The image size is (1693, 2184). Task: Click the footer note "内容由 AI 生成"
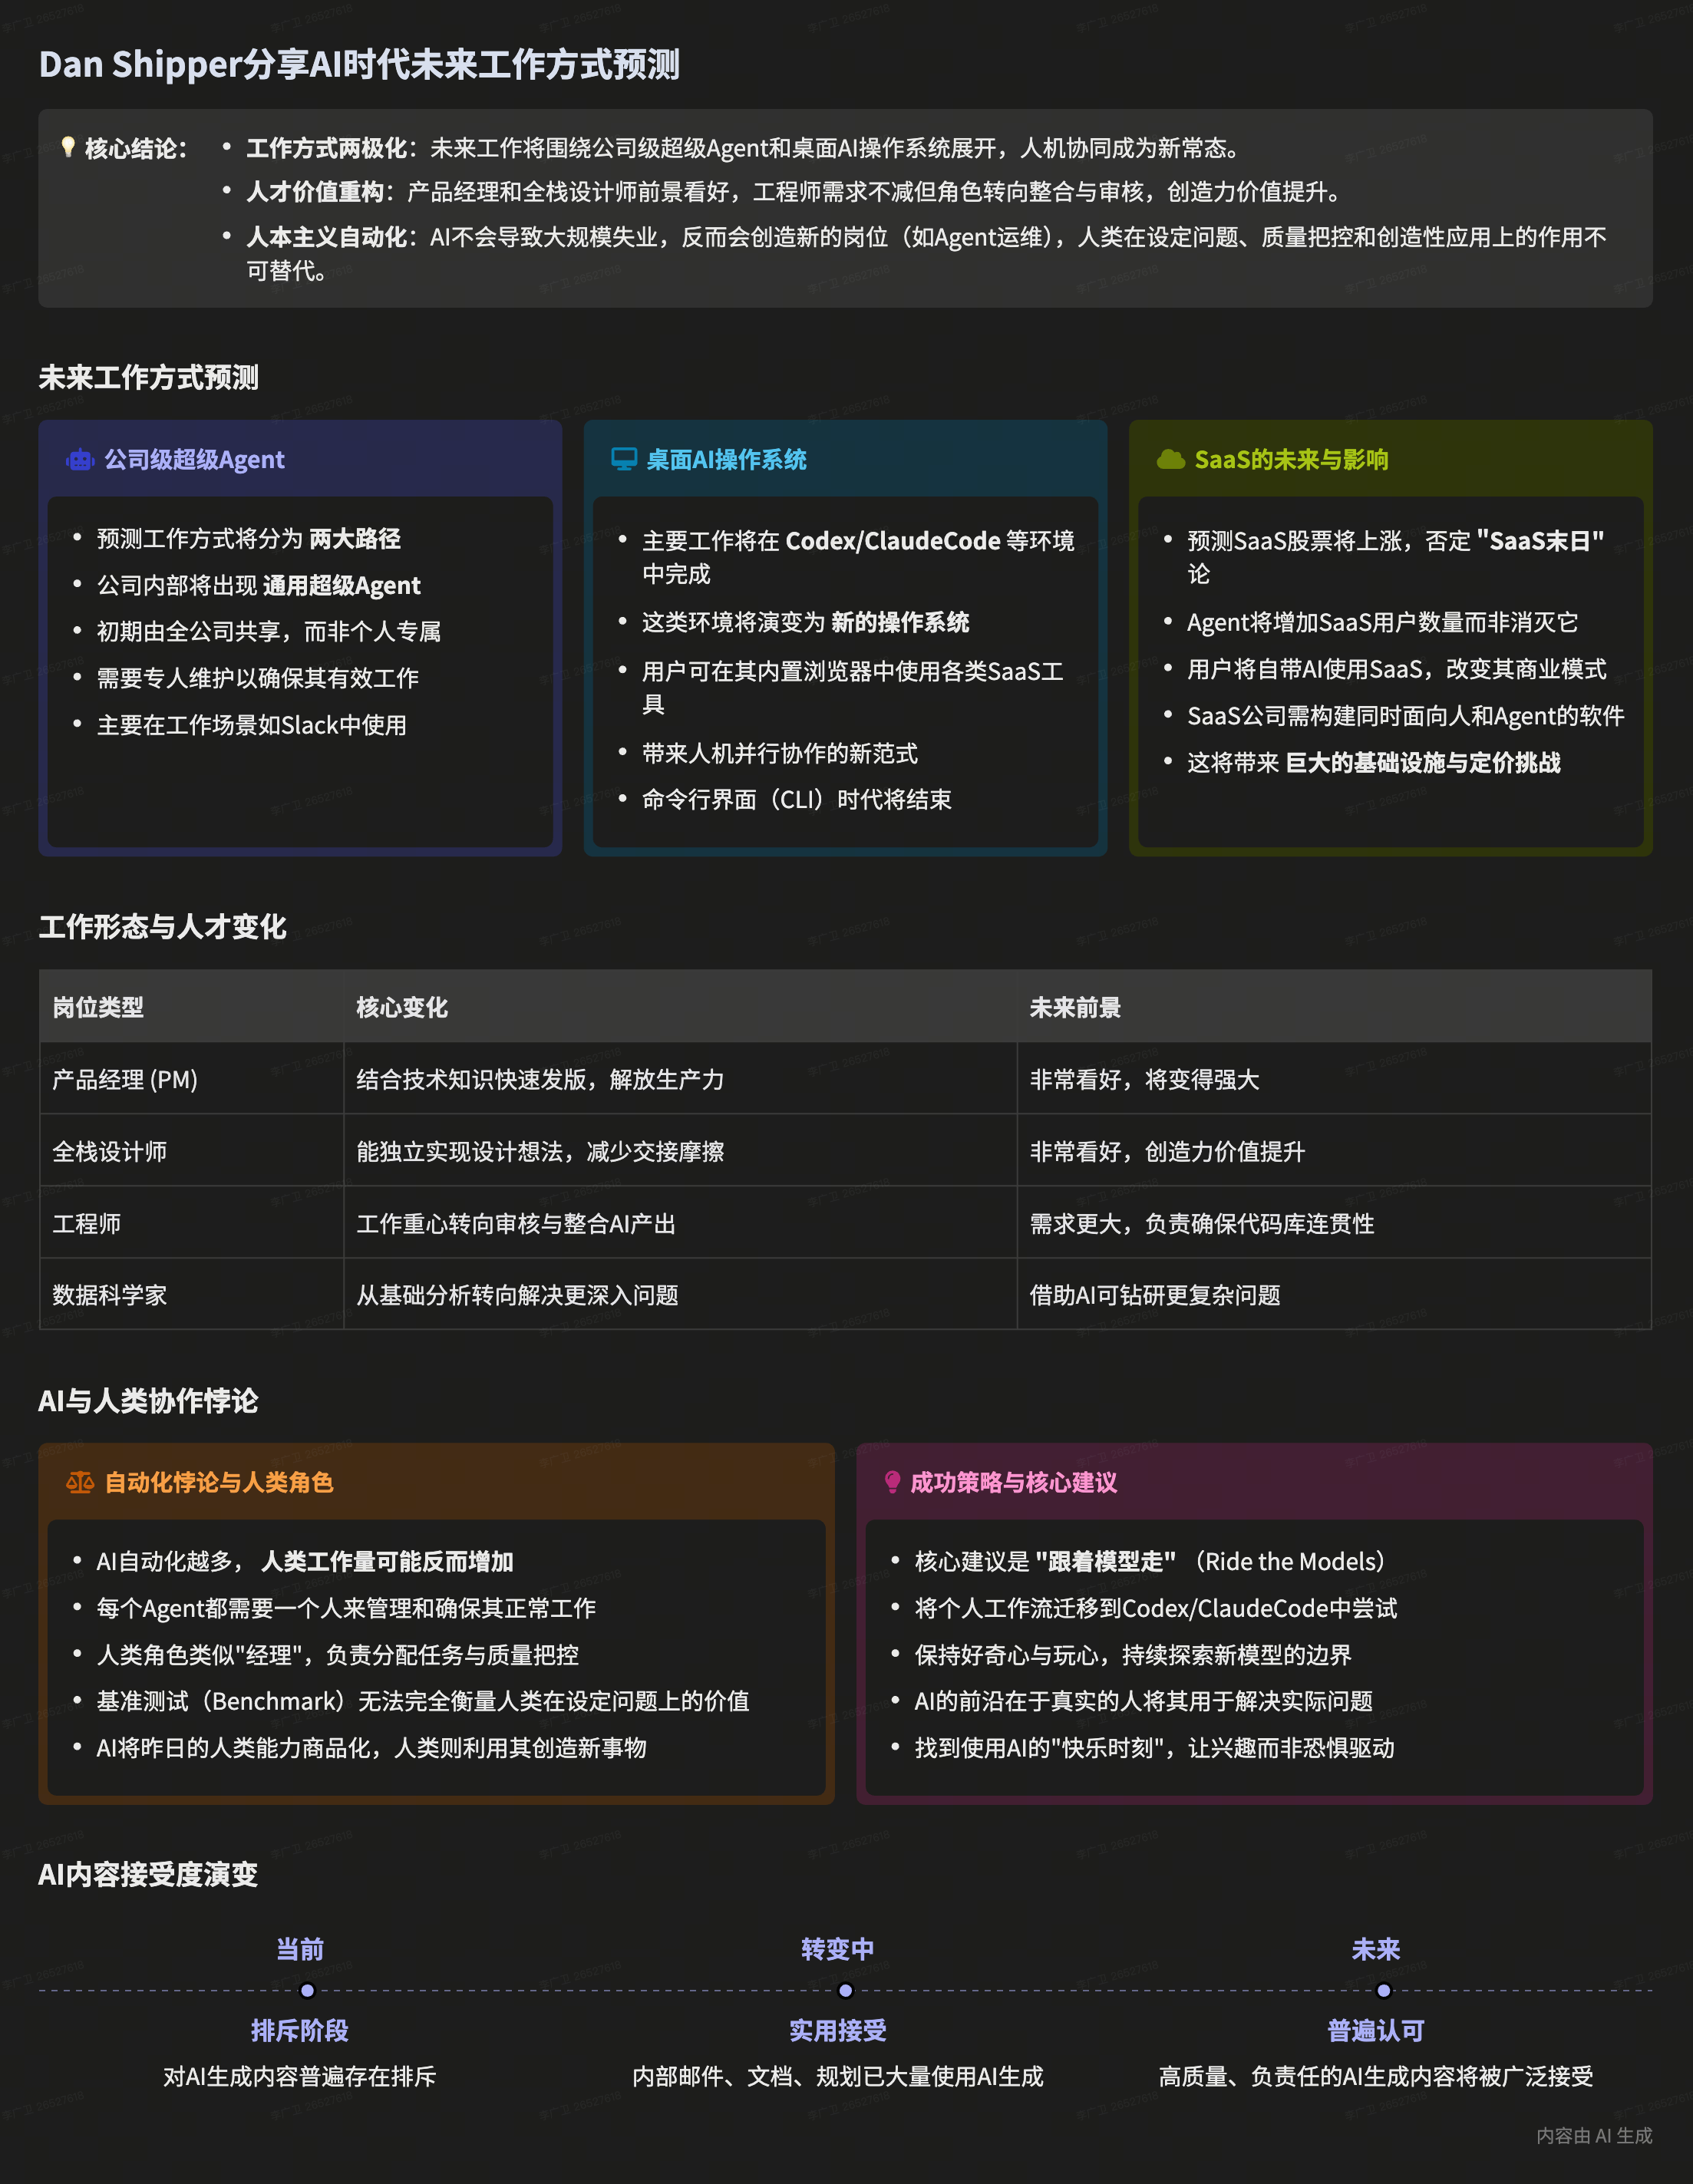1594,2136
